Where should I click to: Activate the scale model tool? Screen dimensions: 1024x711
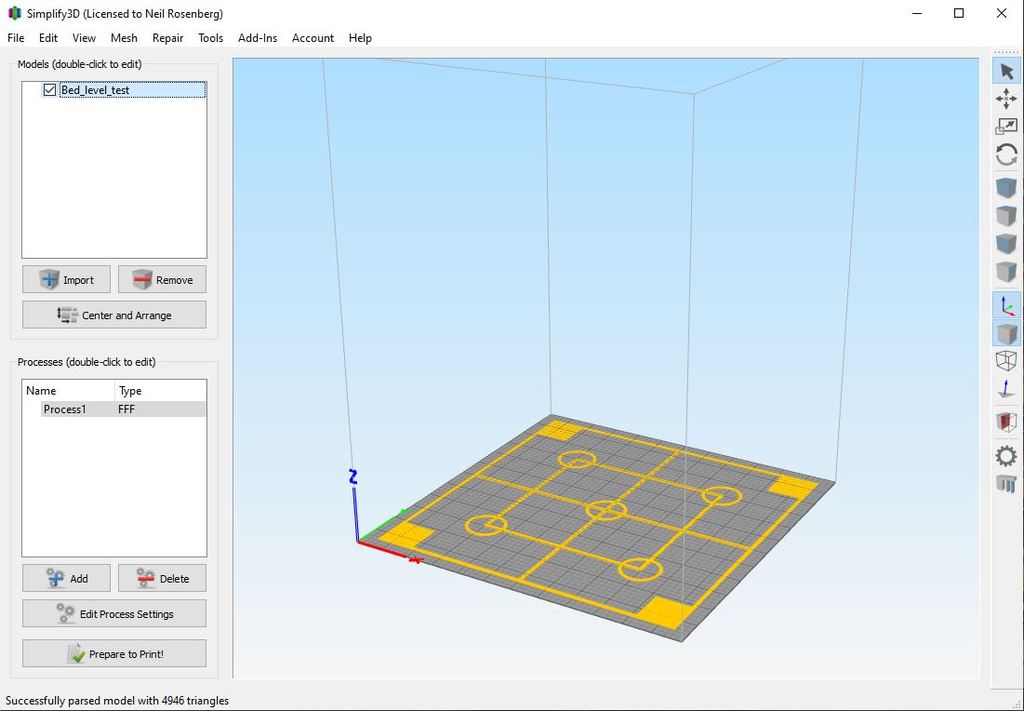(x=1006, y=126)
